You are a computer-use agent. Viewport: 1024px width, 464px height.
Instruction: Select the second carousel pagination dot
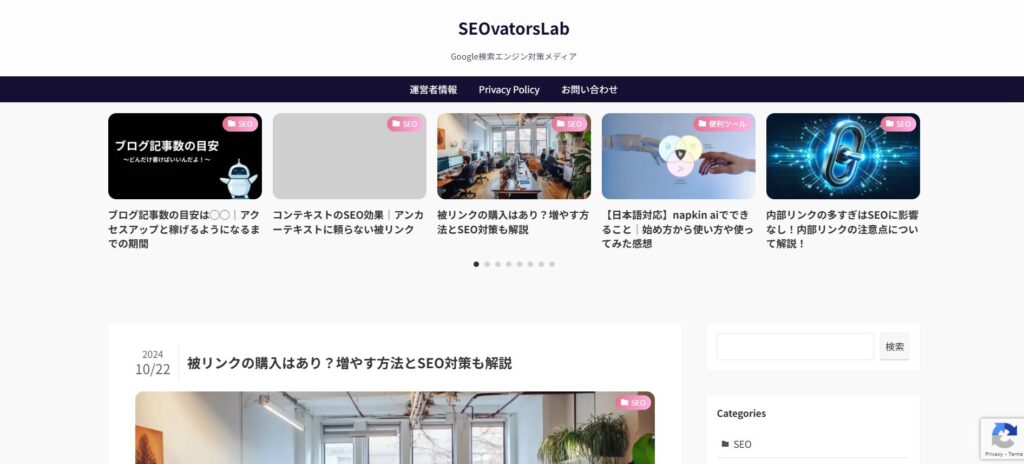pos(487,264)
